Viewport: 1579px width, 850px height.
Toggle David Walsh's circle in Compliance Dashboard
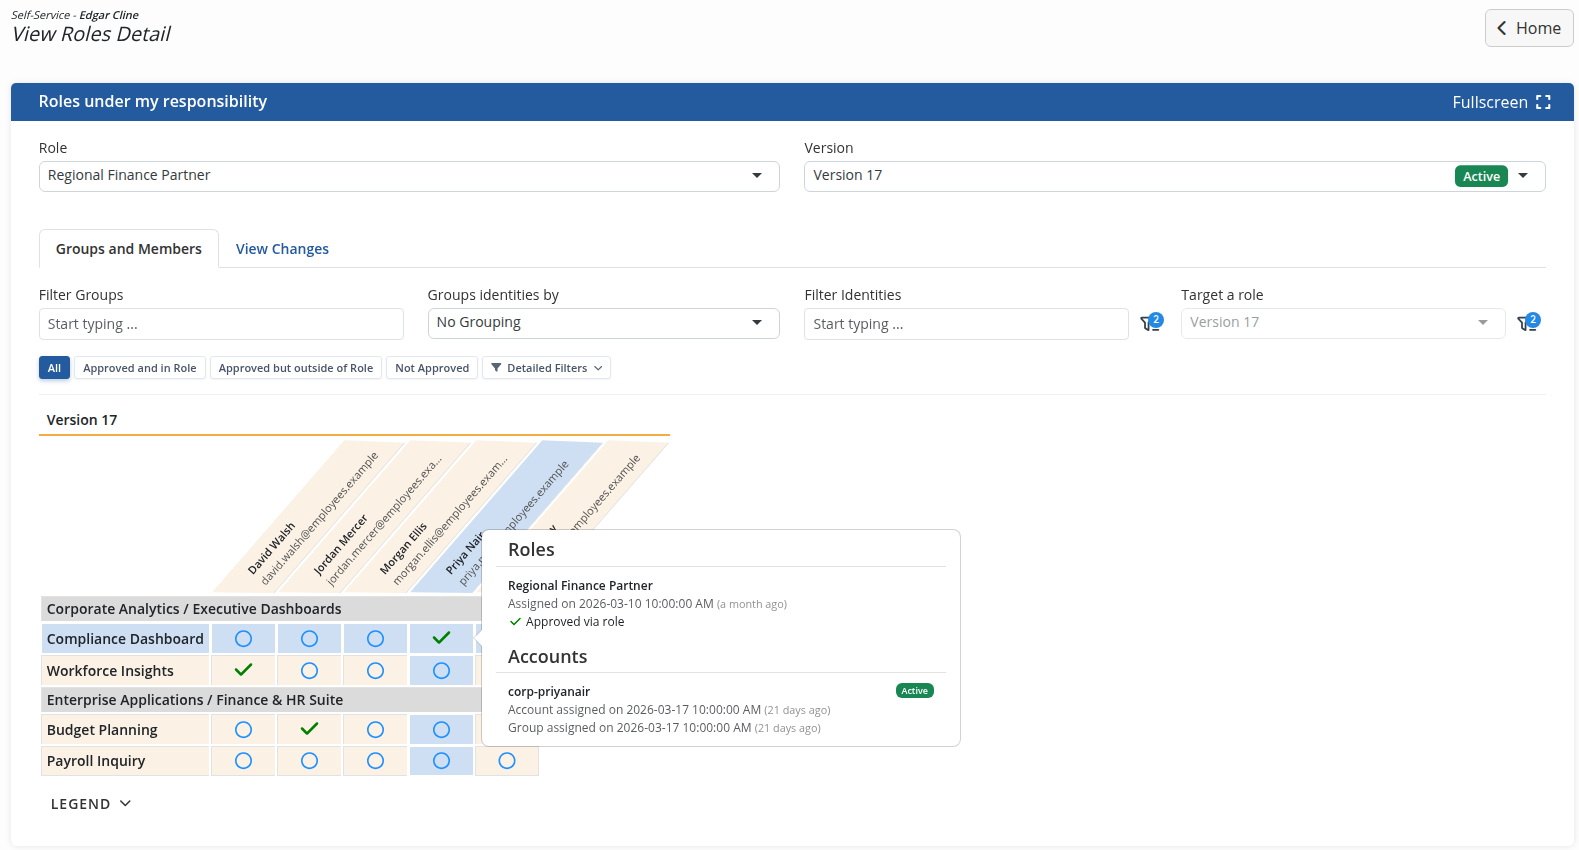243,639
